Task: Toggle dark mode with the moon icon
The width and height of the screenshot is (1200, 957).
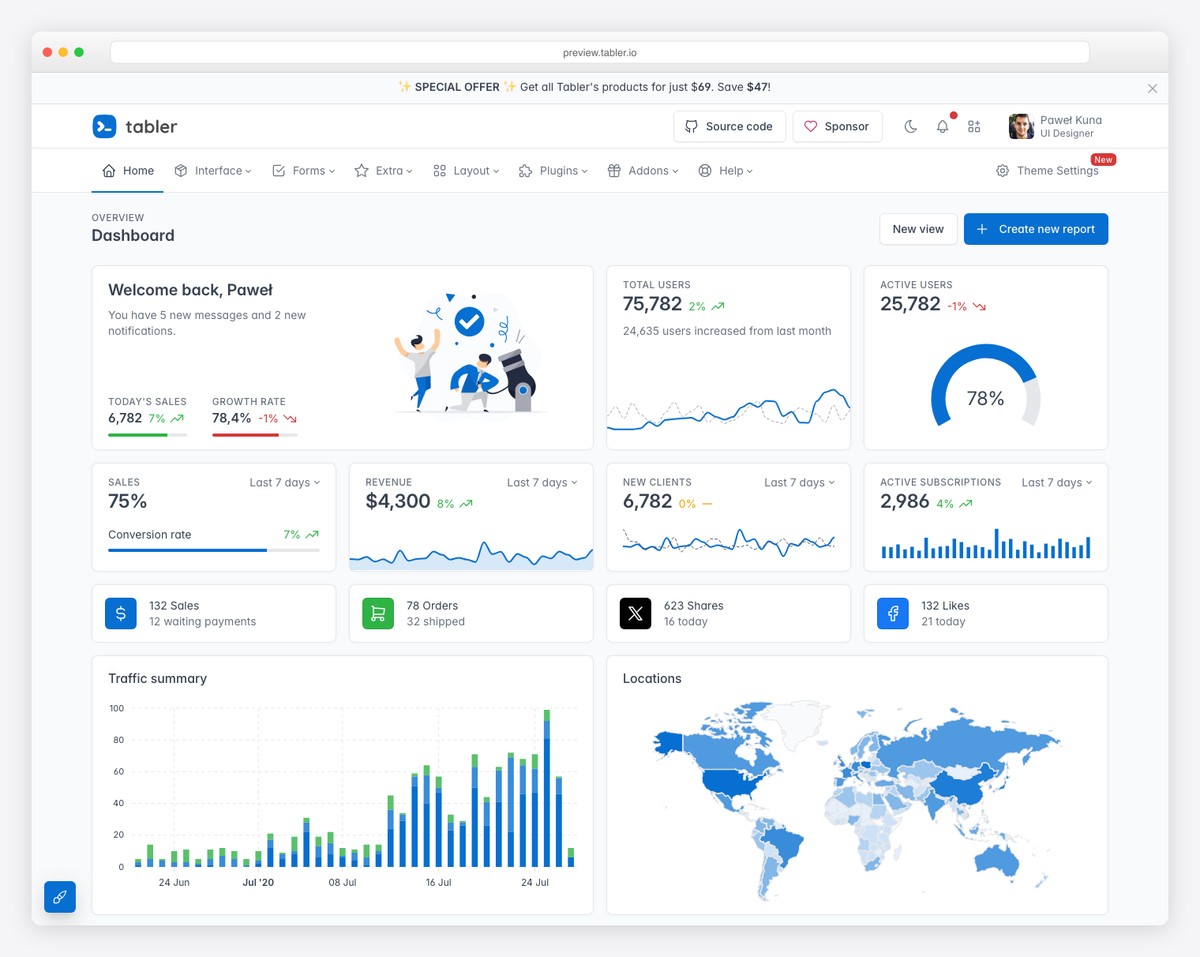Action: point(910,126)
